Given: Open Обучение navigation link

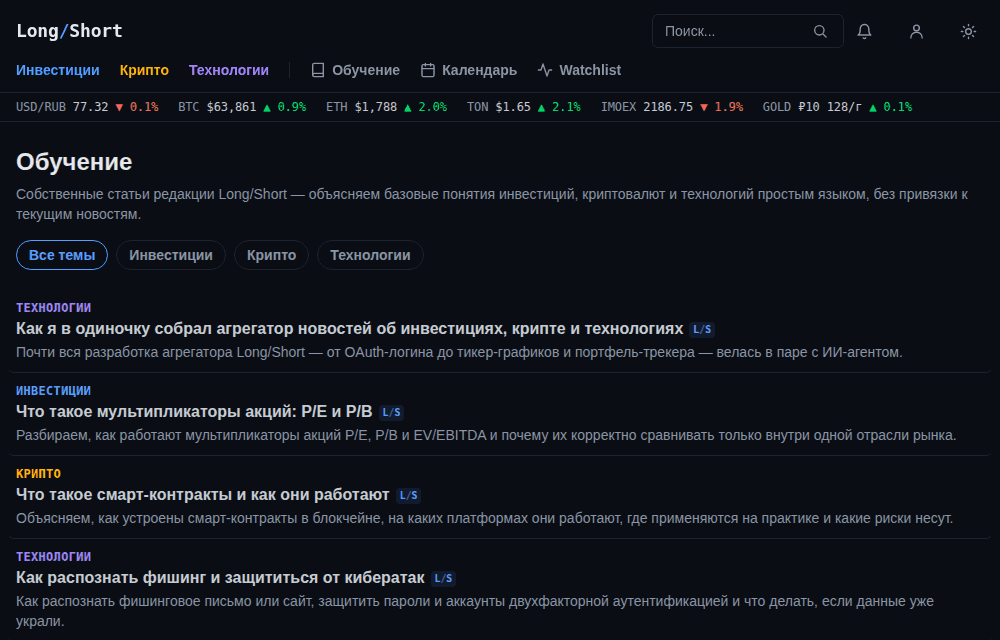Looking at the screenshot, I should pyautogui.click(x=355, y=70).
